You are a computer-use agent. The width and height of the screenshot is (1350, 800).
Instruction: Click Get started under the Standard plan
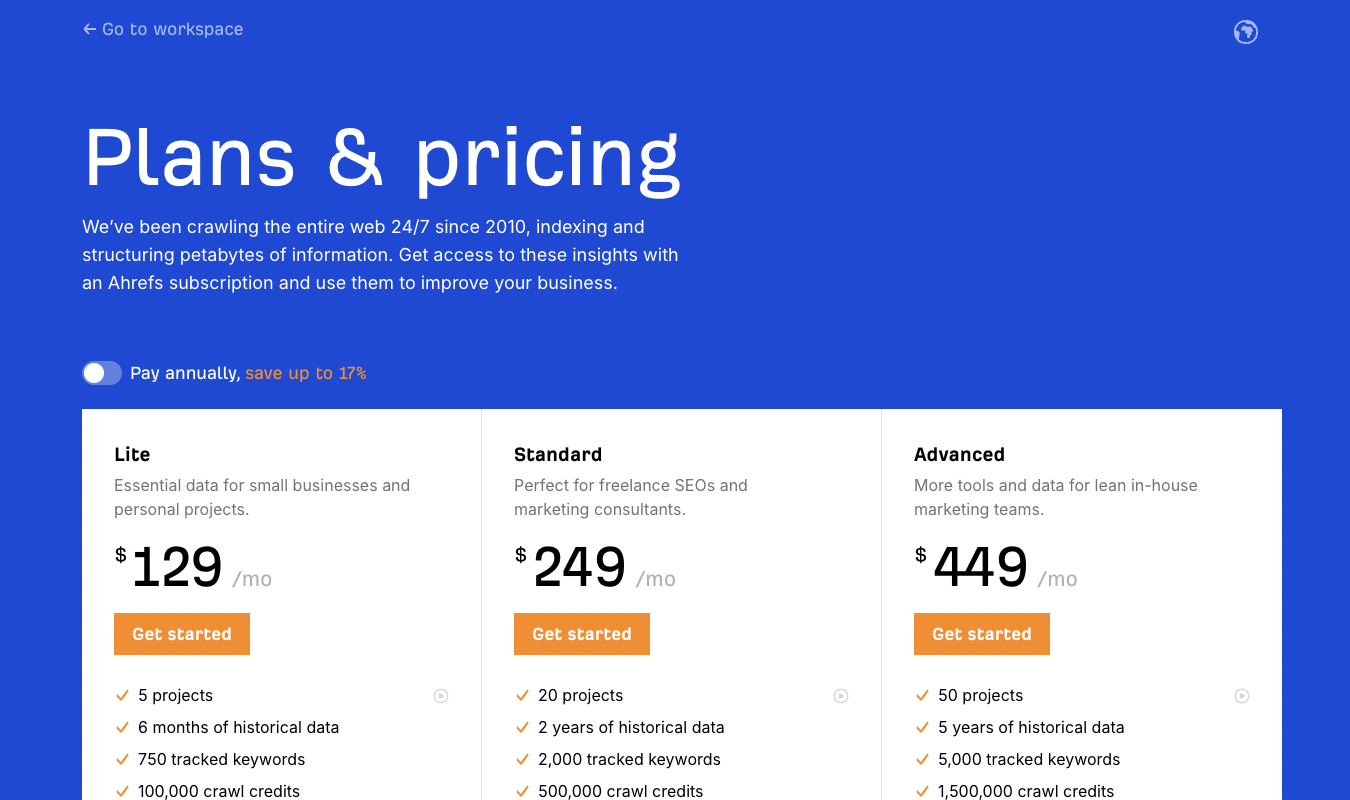pos(581,633)
